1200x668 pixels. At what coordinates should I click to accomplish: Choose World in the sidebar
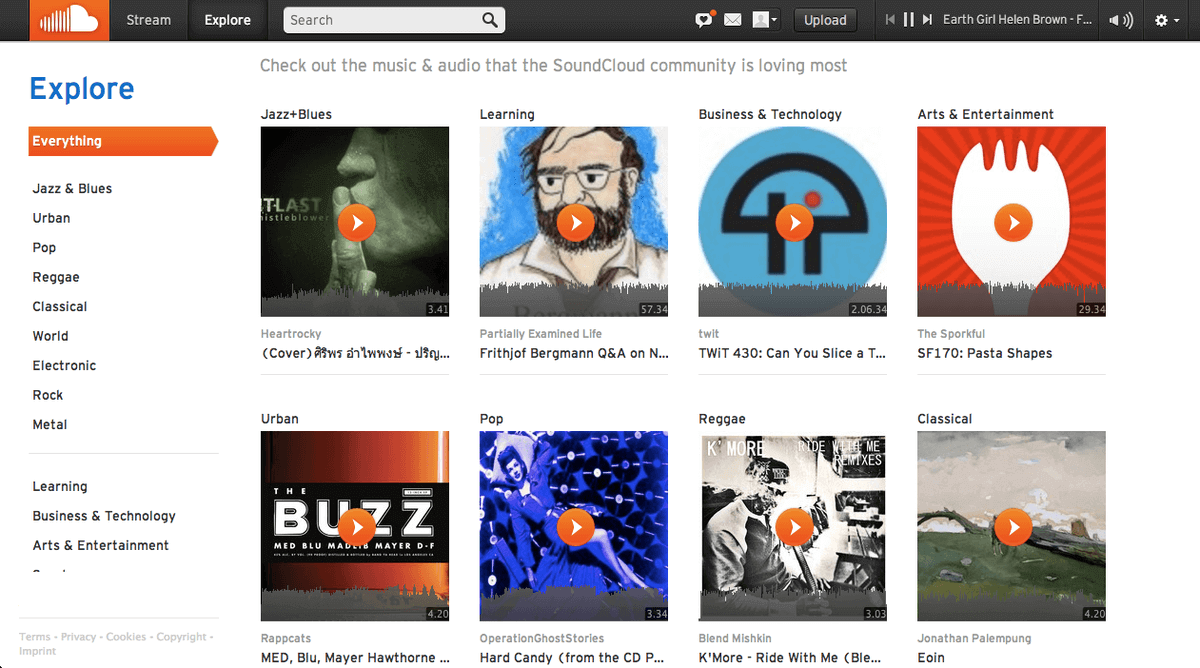click(x=51, y=336)
